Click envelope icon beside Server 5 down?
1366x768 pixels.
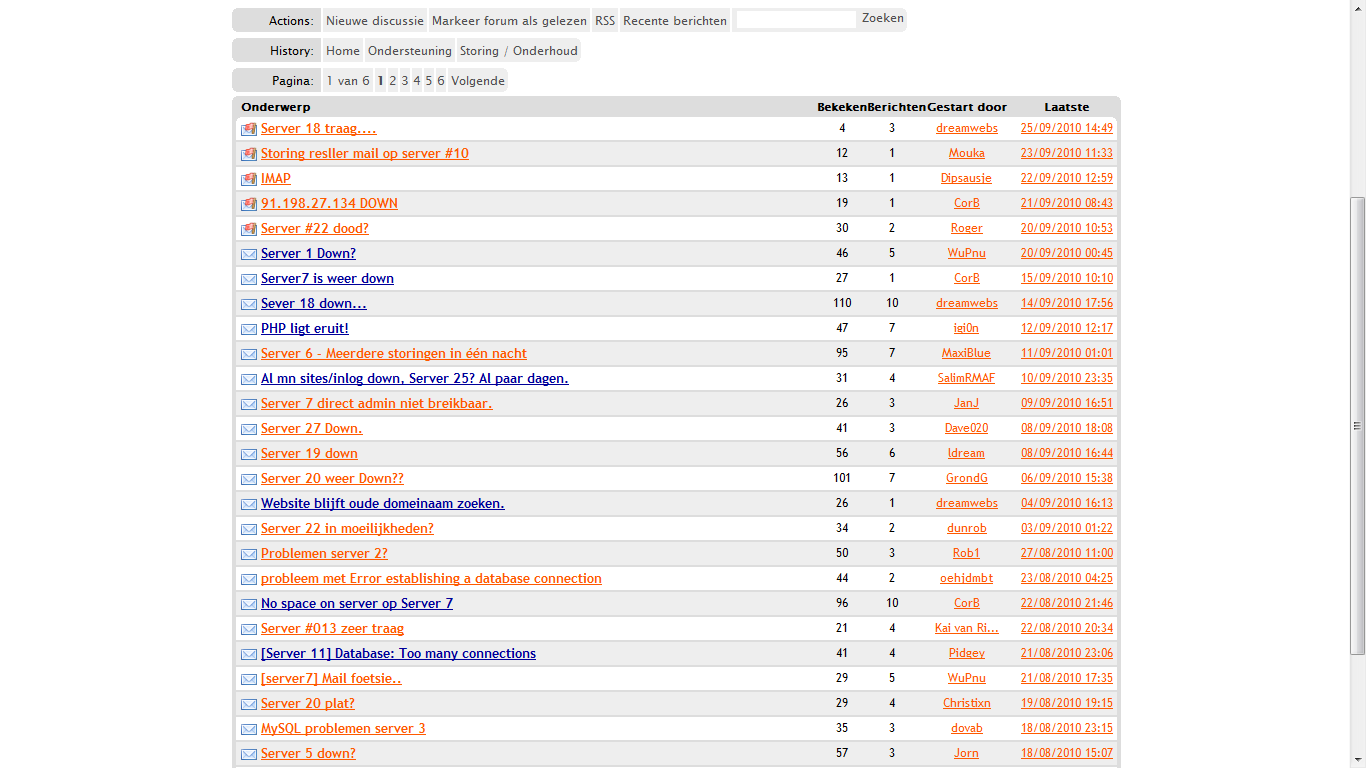[249, 754]
